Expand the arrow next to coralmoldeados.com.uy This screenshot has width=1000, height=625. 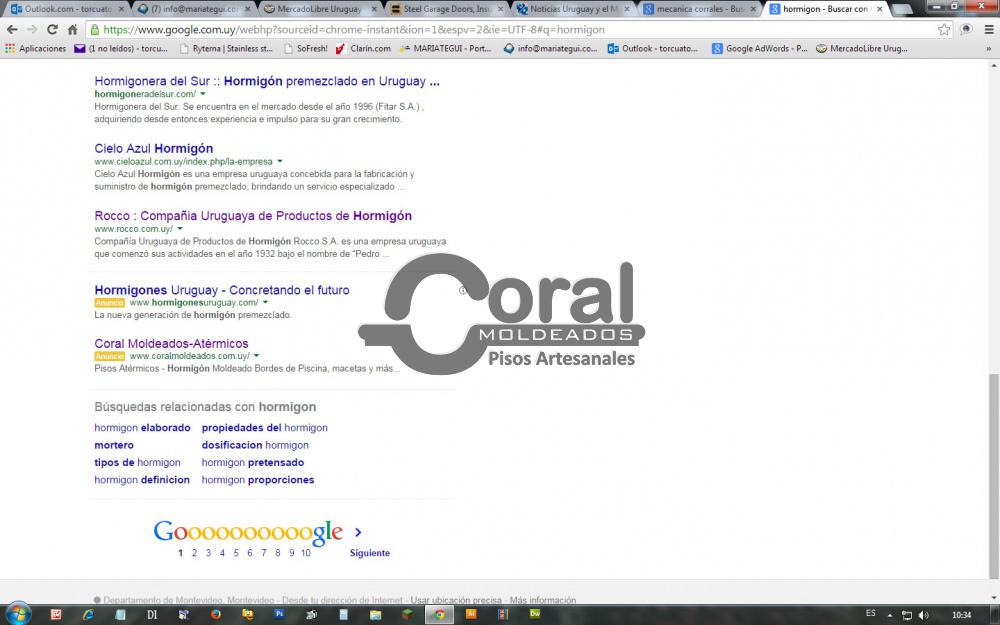pyautogui.click(x=256, y=355)
